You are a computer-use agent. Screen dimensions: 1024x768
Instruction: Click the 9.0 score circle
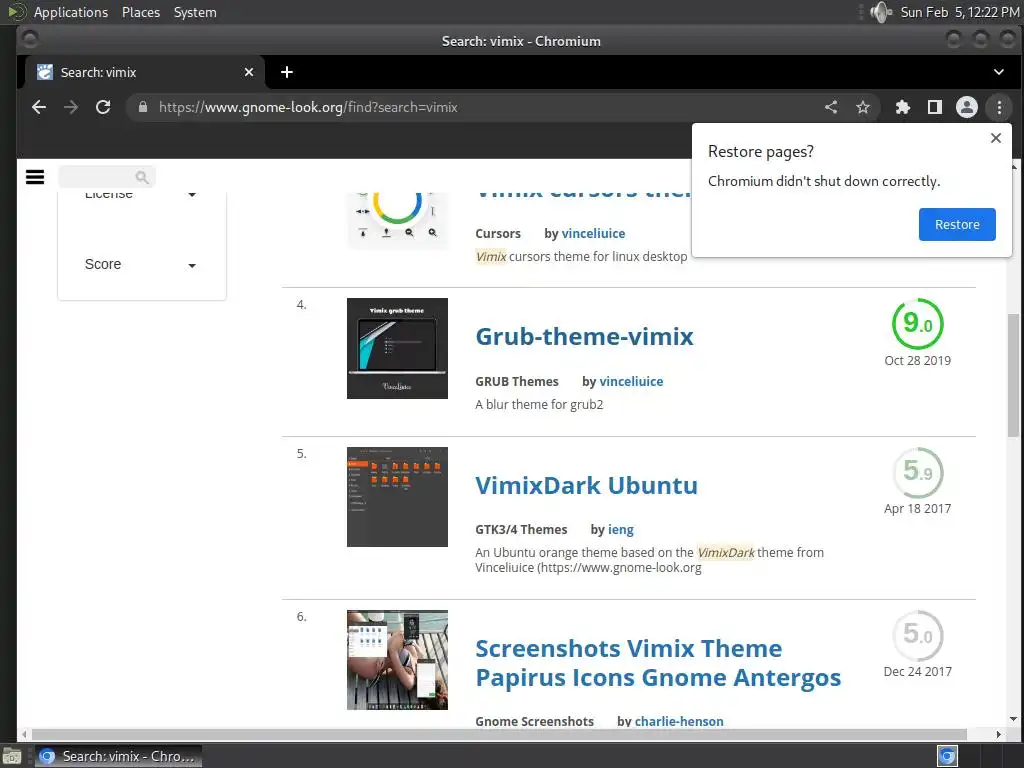[918, 324]
